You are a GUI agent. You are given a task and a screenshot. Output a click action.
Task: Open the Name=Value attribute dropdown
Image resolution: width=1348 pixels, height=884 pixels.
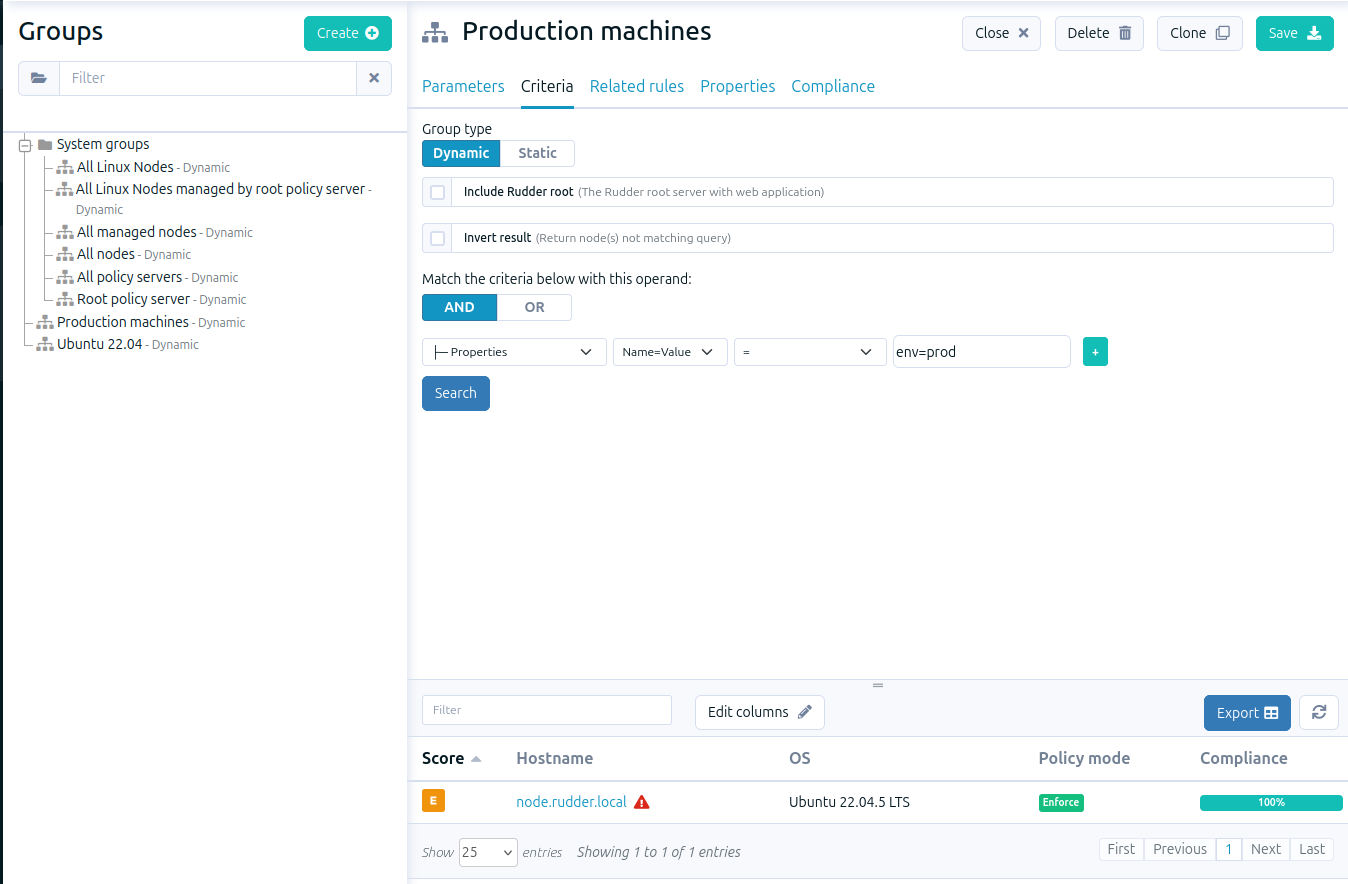click(x=670, y=352)
